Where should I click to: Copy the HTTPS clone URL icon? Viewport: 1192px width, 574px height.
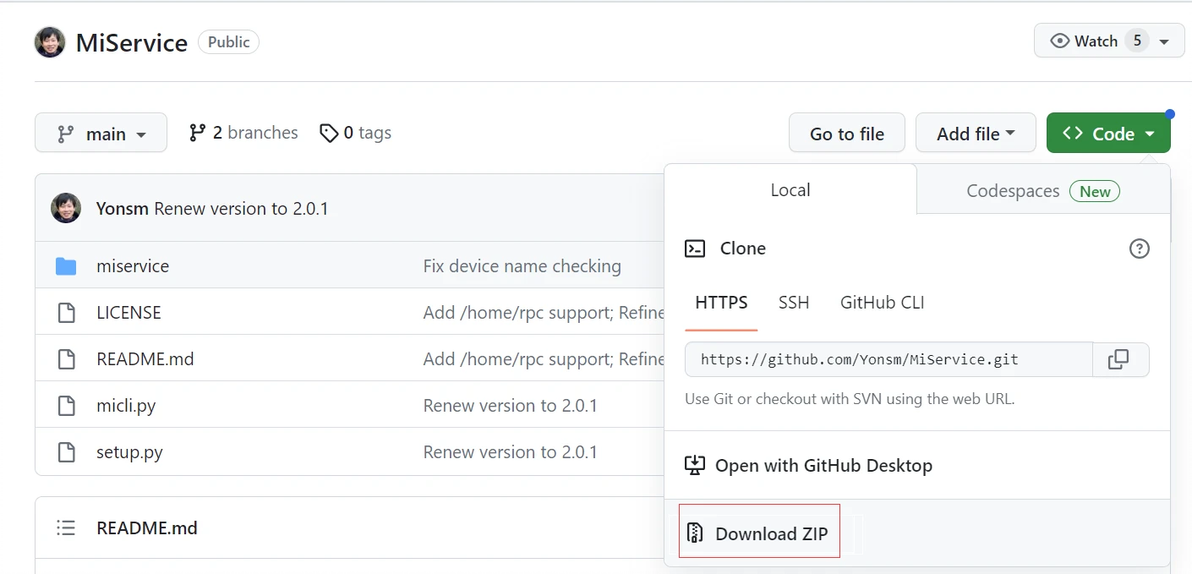pos(1118,360)
